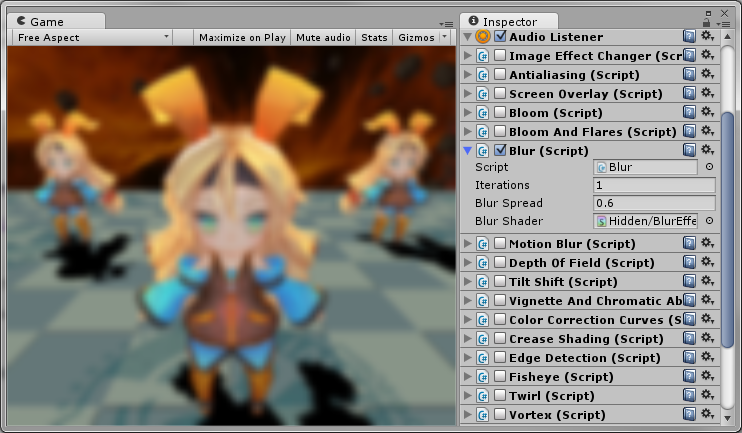Screen dimensions: 742x433
Task: Open help for Vortex script
Action: 689,414
